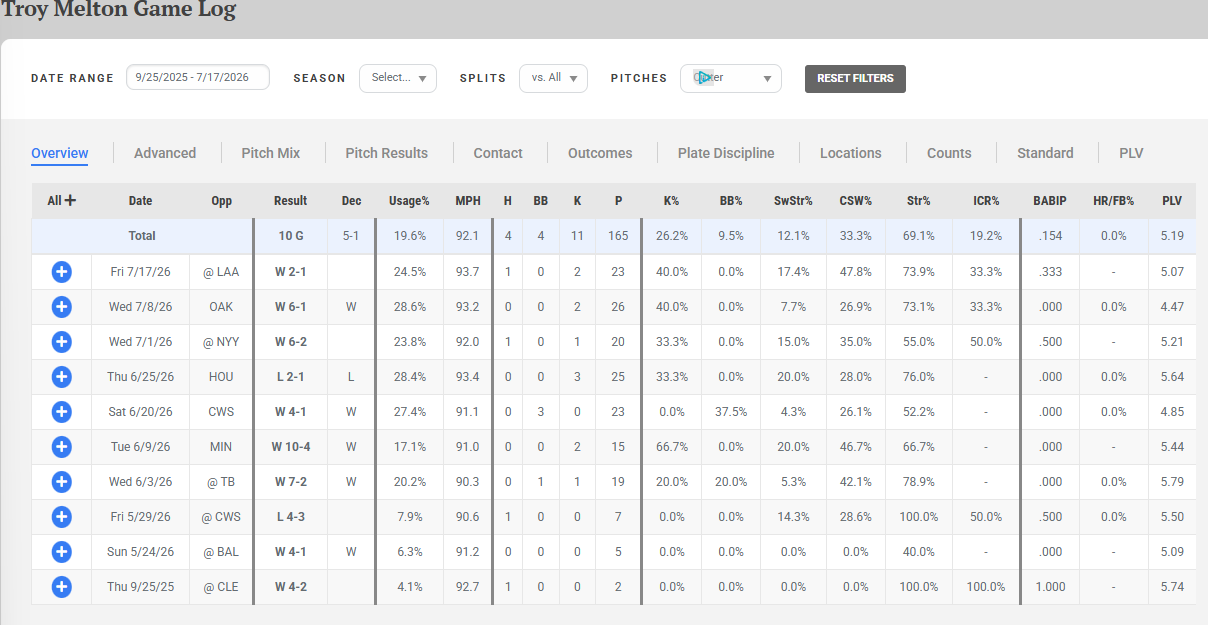Open the Pitches dropdown
Screen dimensions: 1208x625
click(731, 78)
